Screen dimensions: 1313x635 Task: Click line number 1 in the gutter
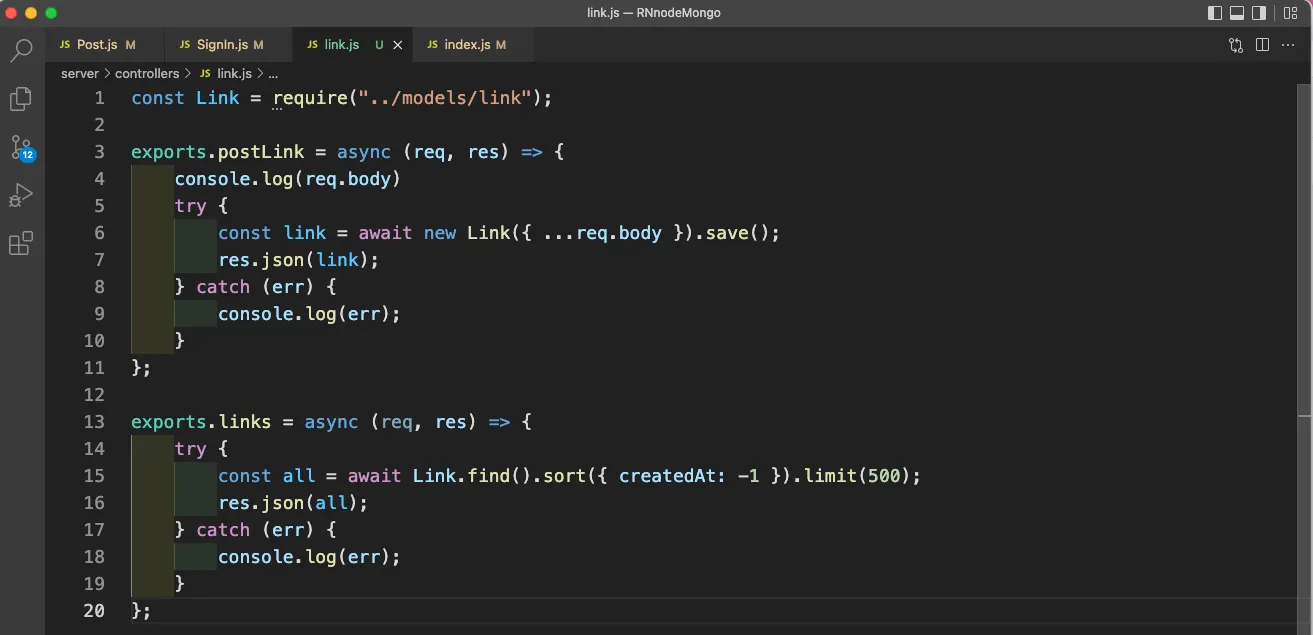(x=99, y=98)
